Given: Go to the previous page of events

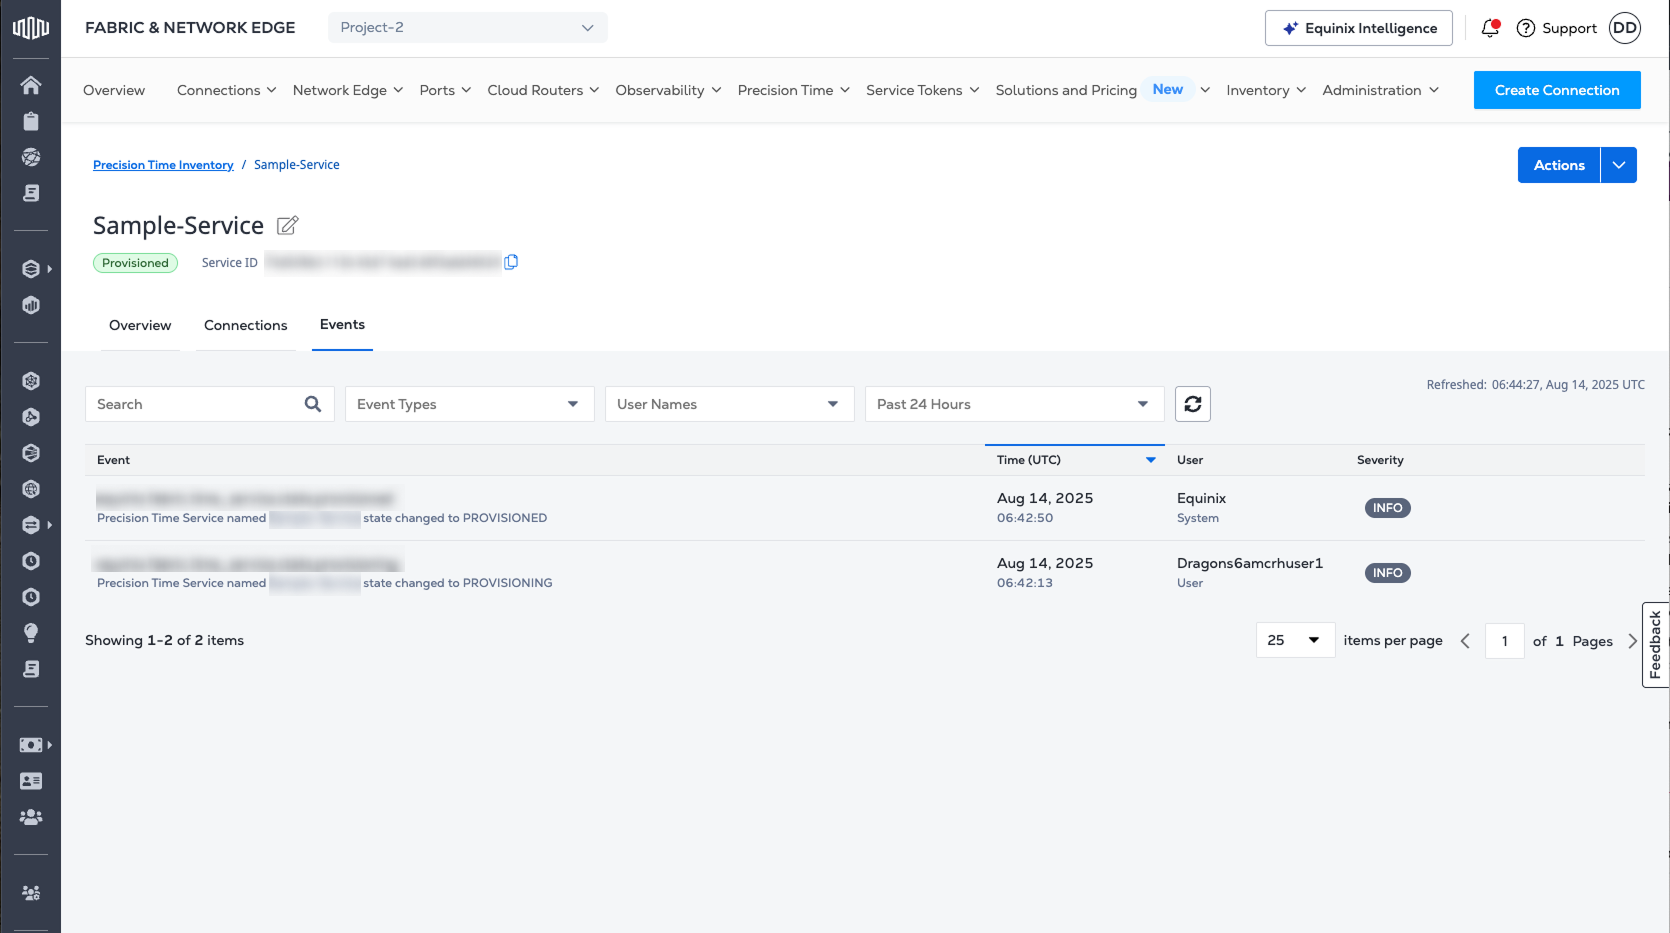Looking at the screenshot, I should [x=1465, y=641].
